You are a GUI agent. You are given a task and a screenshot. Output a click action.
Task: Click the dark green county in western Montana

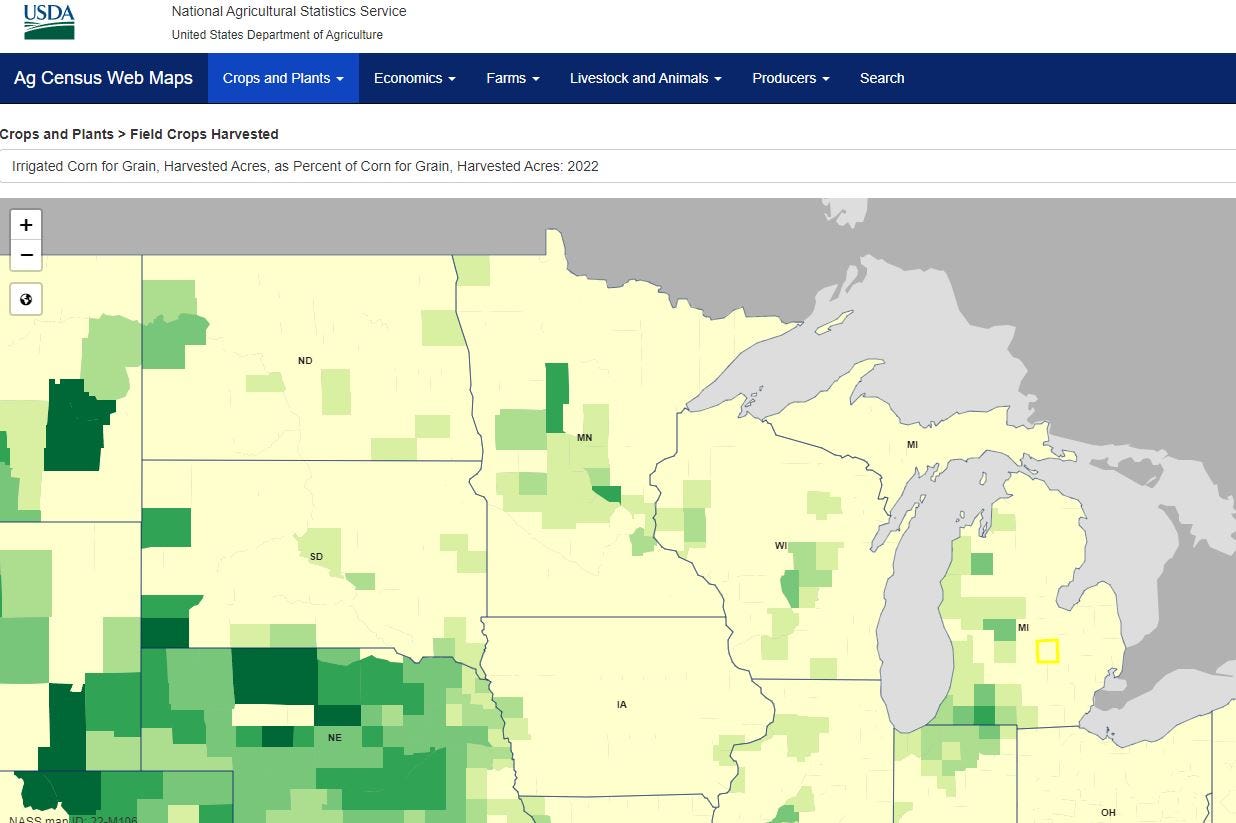(x=75, y=425)
